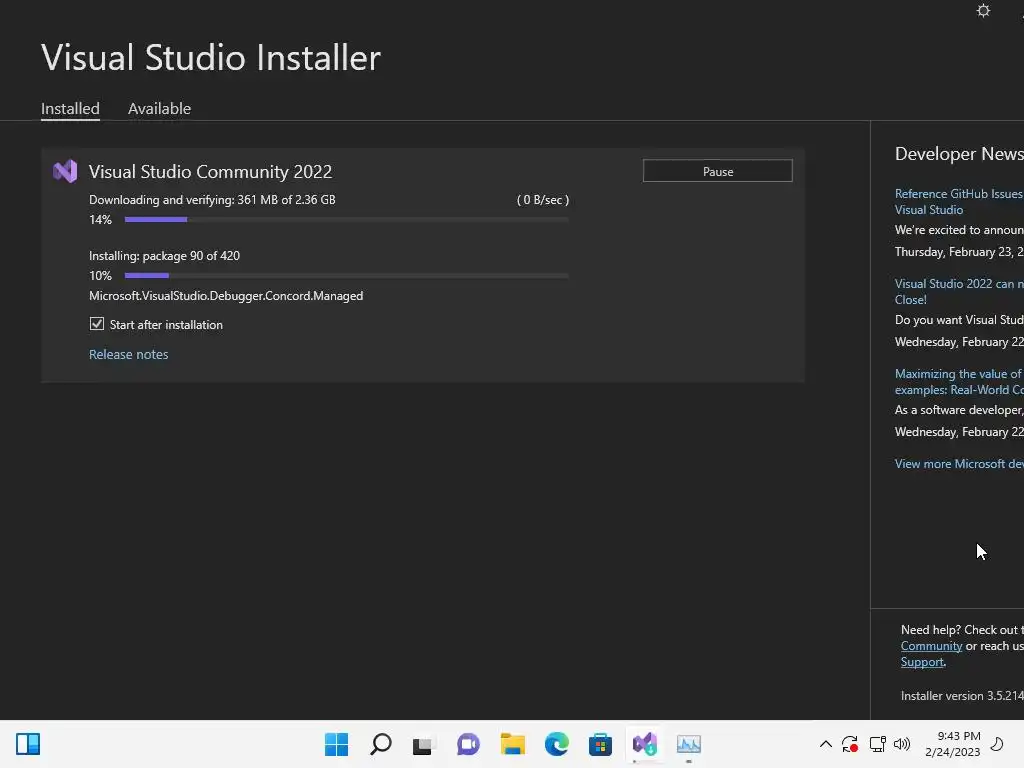This screenshot has width=1024, height=768.
Task: Click Visual Studio Community 2022 title
Action: (x=210, y=171)
